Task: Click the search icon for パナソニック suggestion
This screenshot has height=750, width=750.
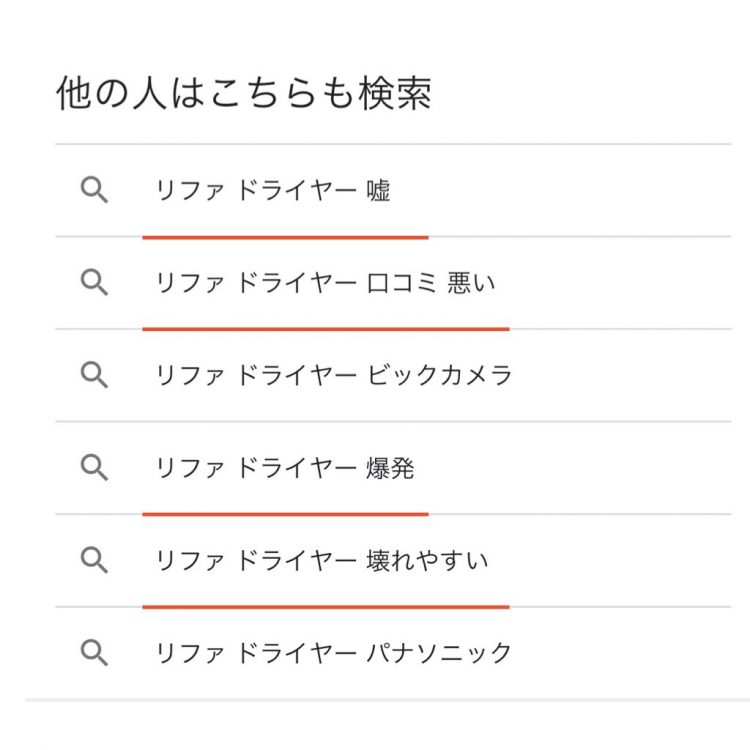Action: [x=94, y=653]
